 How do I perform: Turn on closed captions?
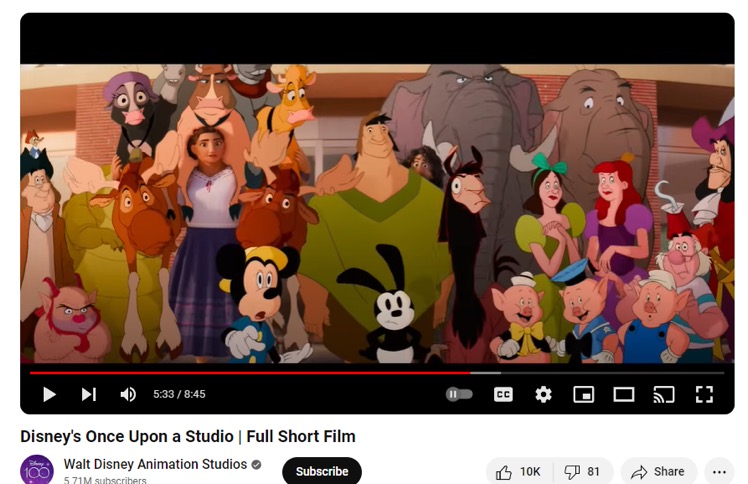(503, 394)
